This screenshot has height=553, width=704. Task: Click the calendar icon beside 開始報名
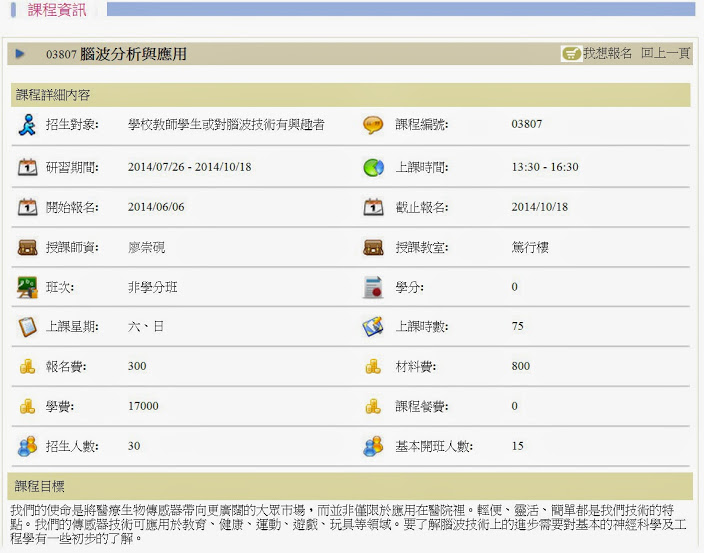point(28,207)
